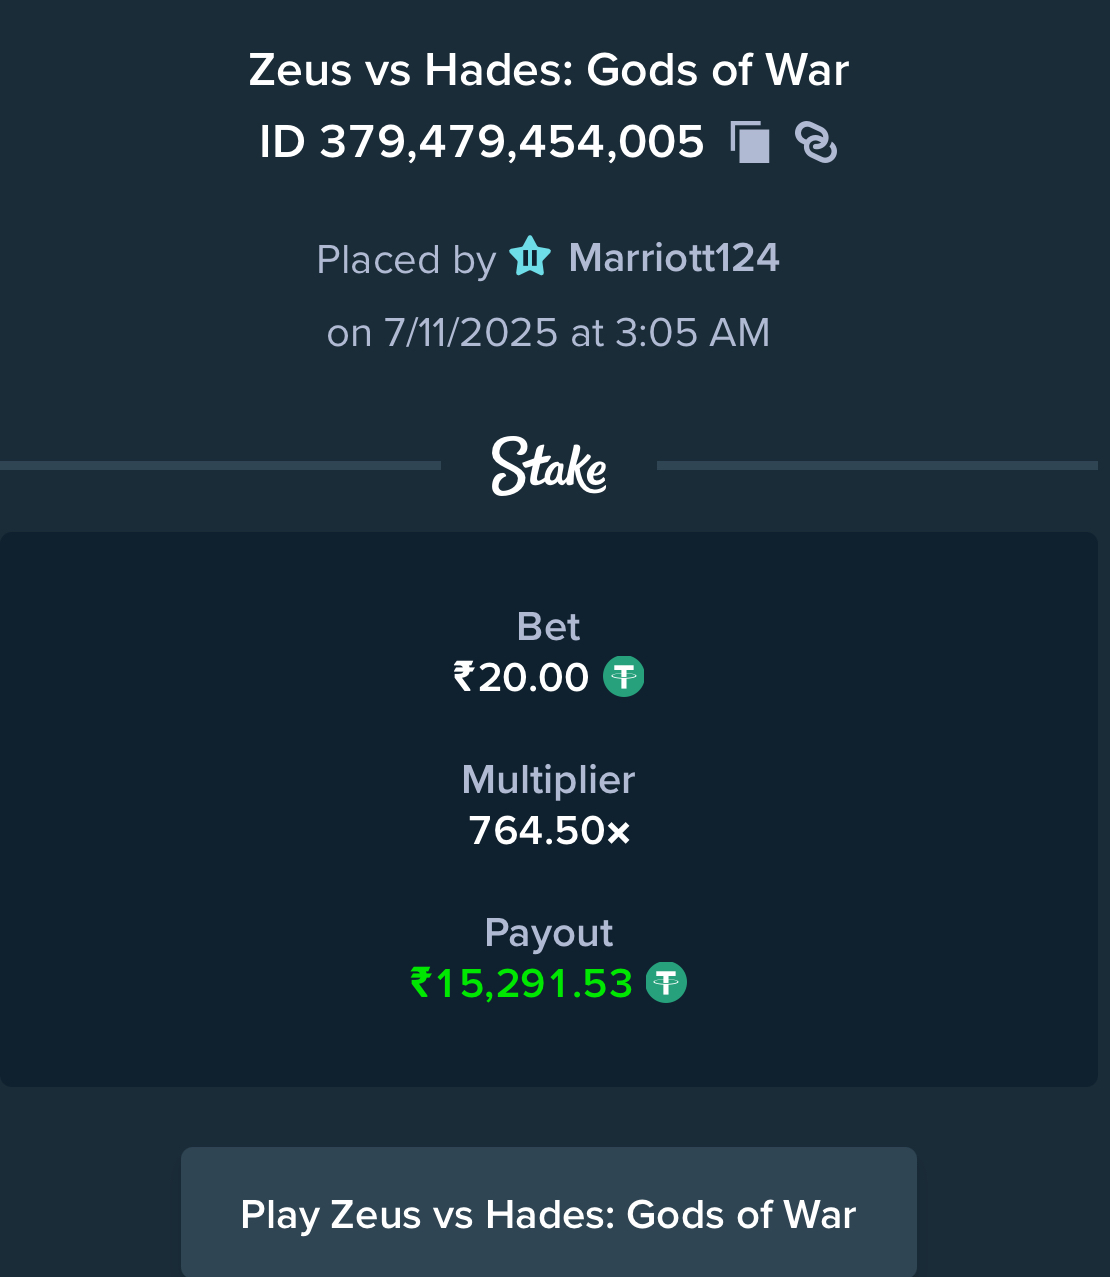This screenshot has width=1110, height=1277.
Task: Click the Tether icon beside the payout amount
Action: 666,982
